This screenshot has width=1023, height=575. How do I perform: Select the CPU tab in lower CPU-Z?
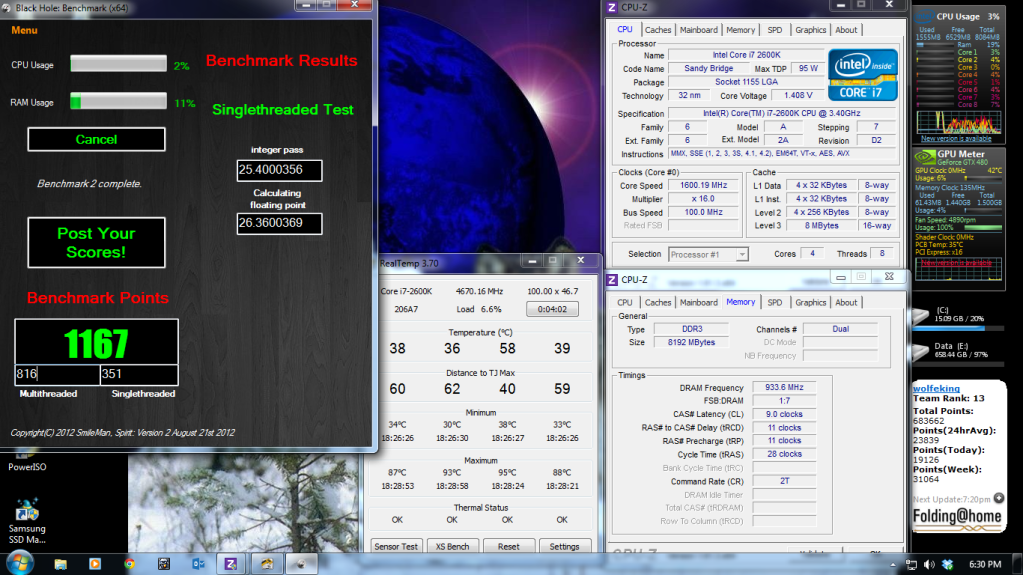624,303
